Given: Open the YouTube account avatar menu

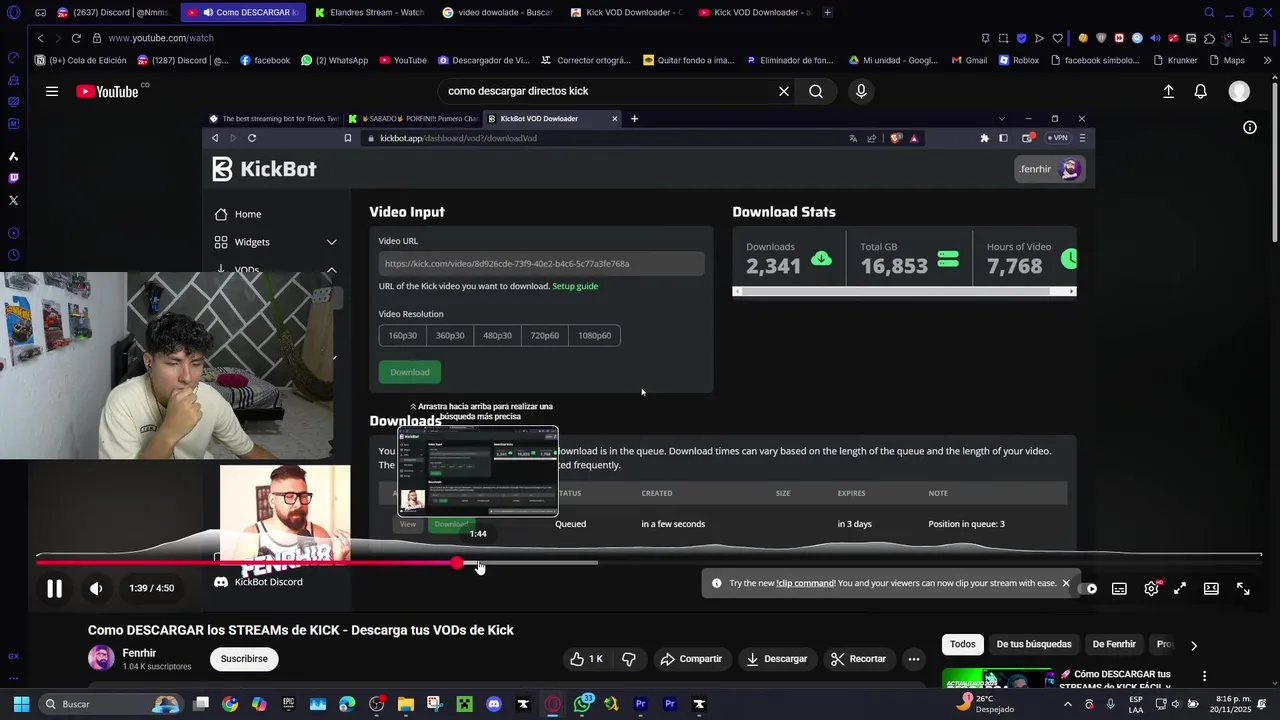Looking at the screenshot, I should pos(1239,91).
